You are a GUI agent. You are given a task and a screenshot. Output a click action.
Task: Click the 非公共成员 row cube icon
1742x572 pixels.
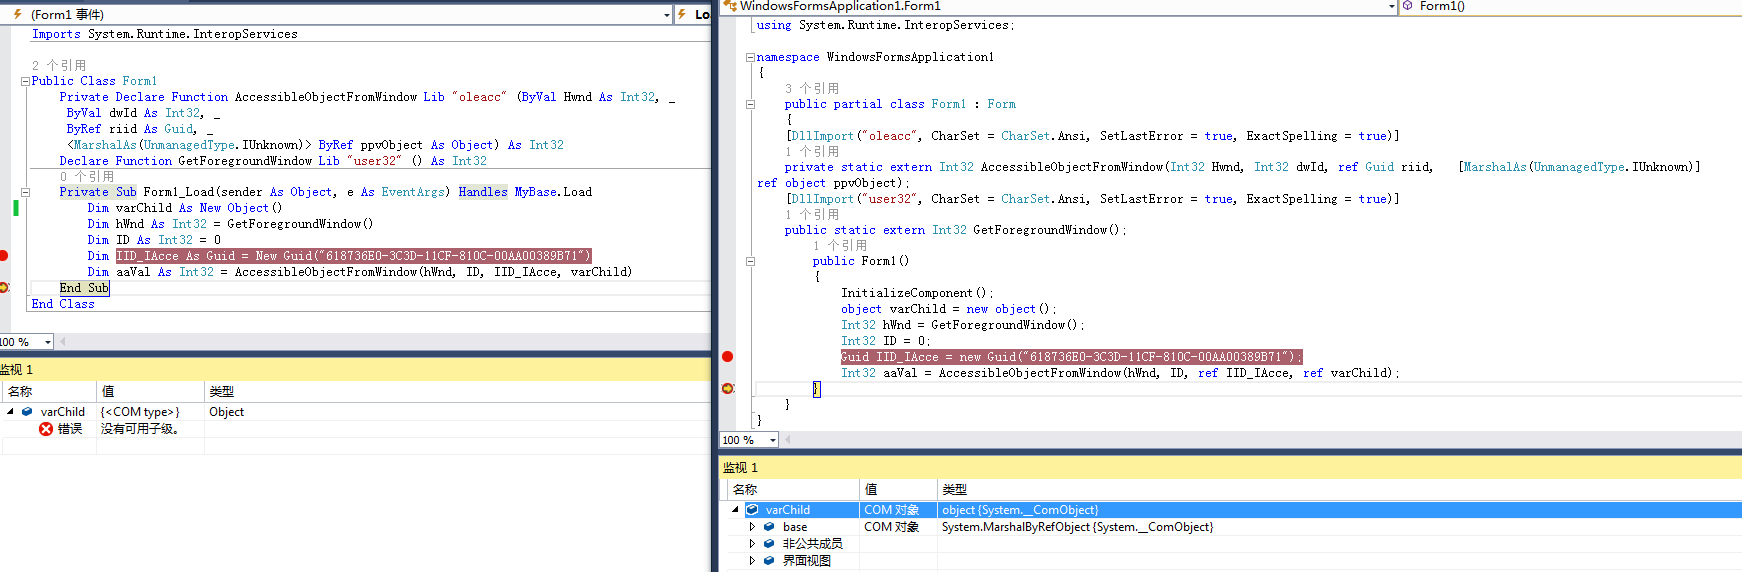point(769,544)
